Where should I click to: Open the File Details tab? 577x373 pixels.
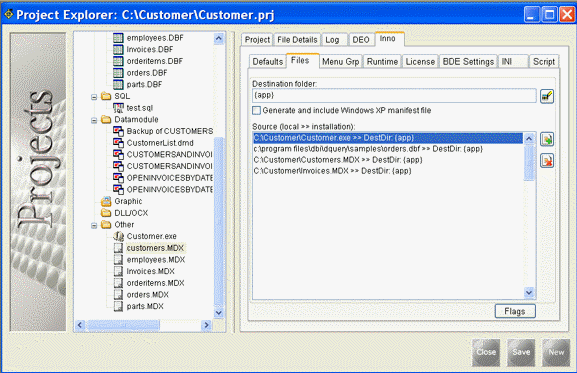coord(297,40)
